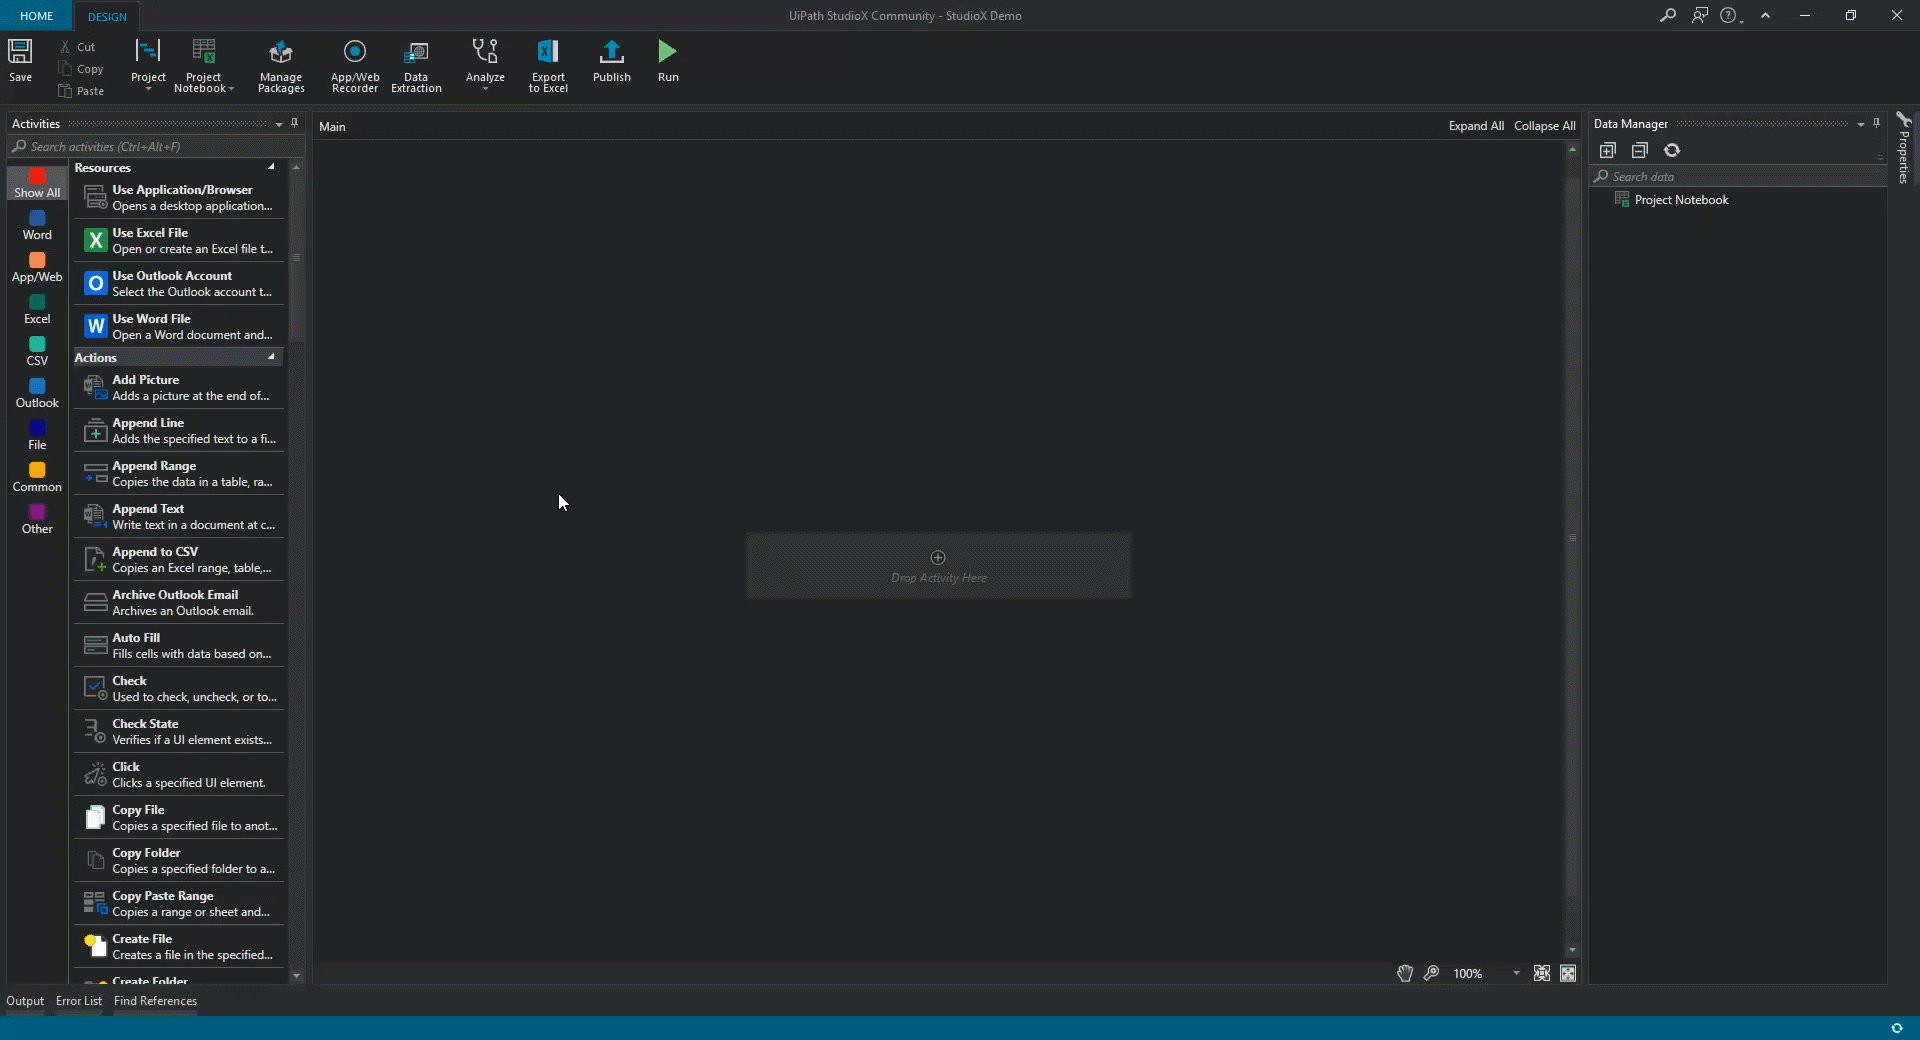Launch Data Extraction wizard
The width and height of the screenshot is (1920, 1040).
tap(416, 66)
